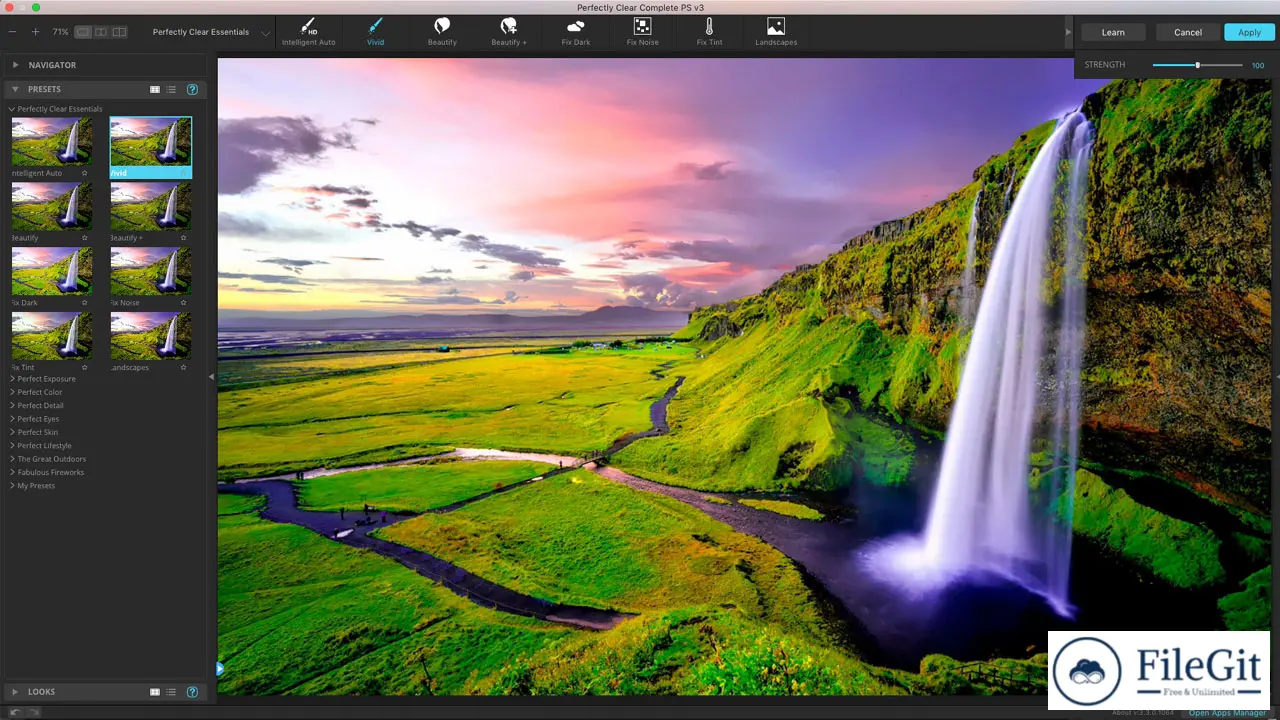This screenshot has width=1280, height=720.
Task: Show Looks as thumbnail grid
Action: [155, 691]
